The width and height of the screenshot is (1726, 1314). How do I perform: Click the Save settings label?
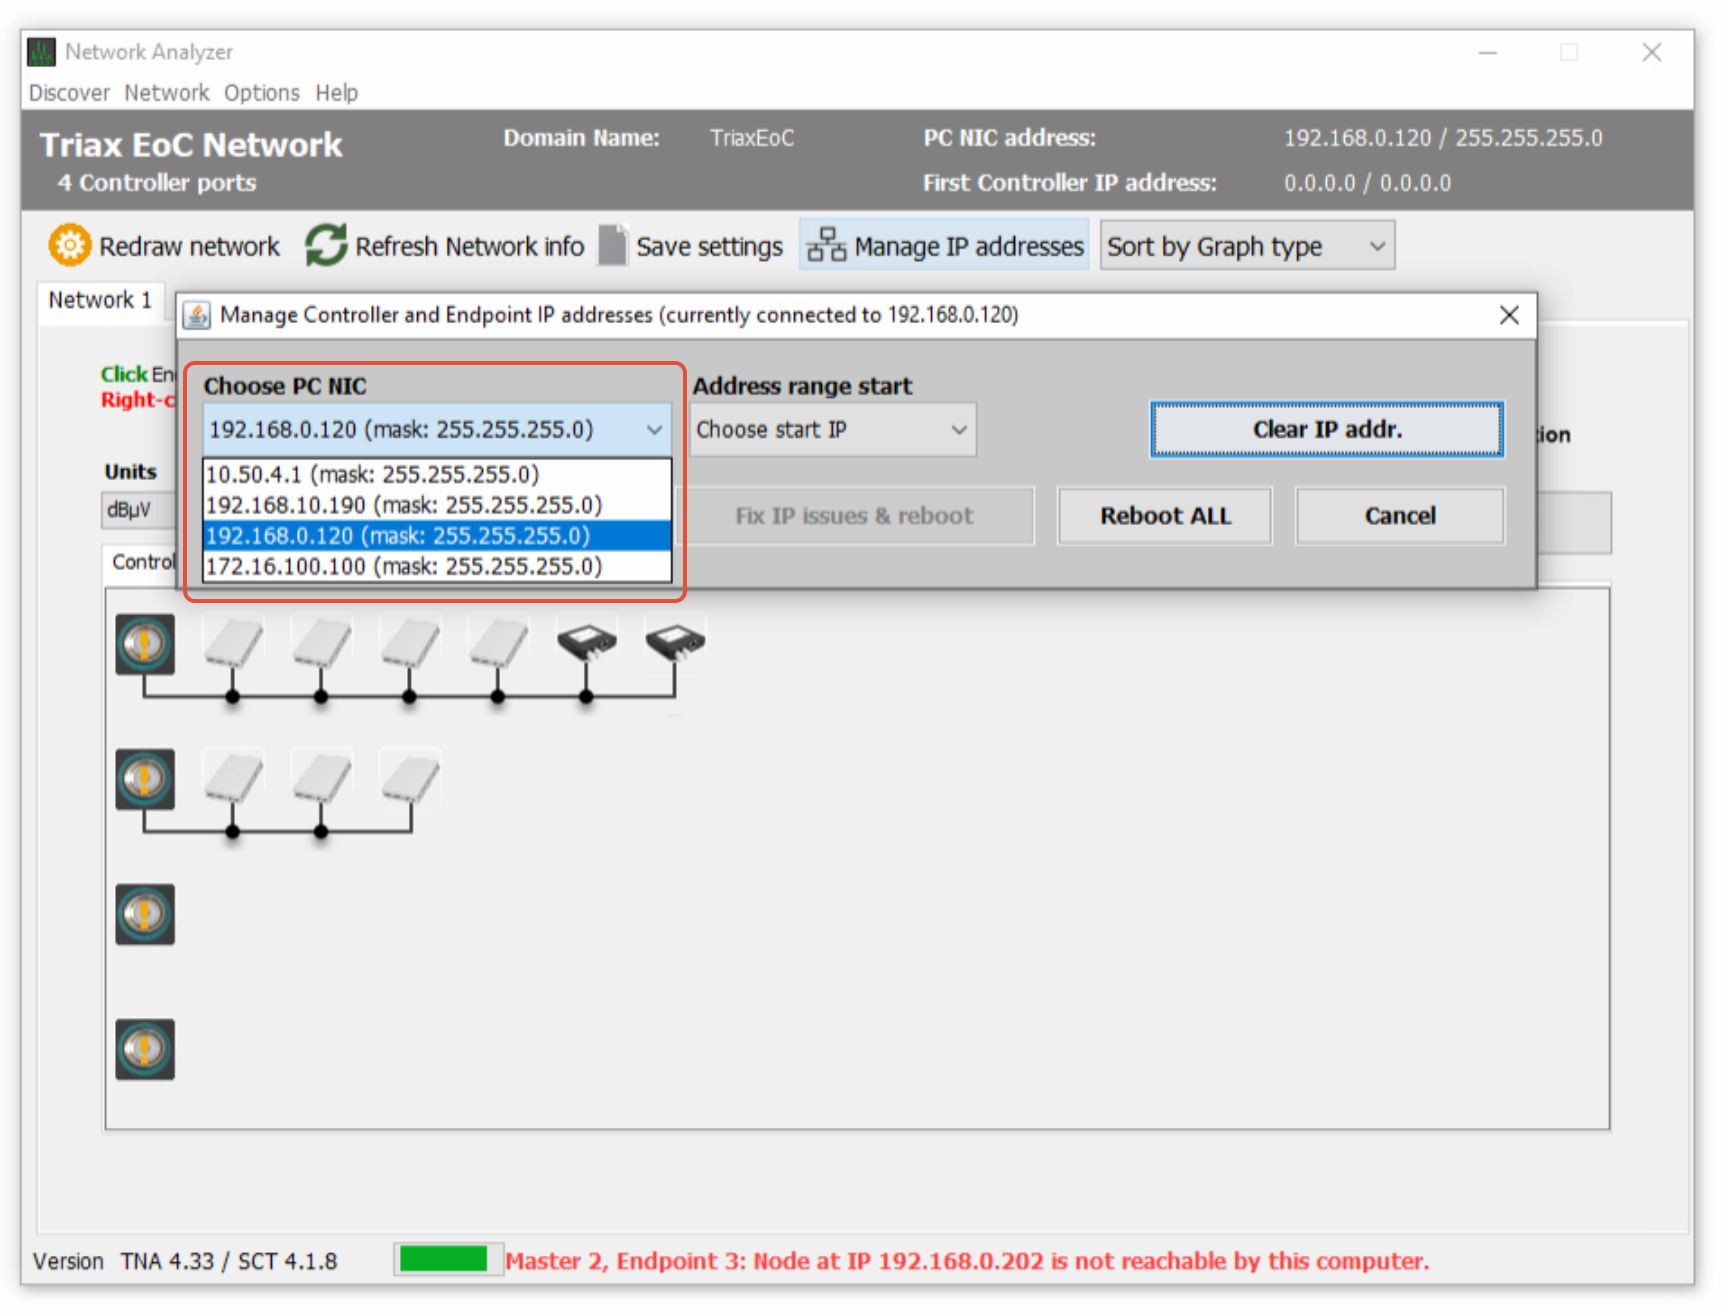[709, 246]
